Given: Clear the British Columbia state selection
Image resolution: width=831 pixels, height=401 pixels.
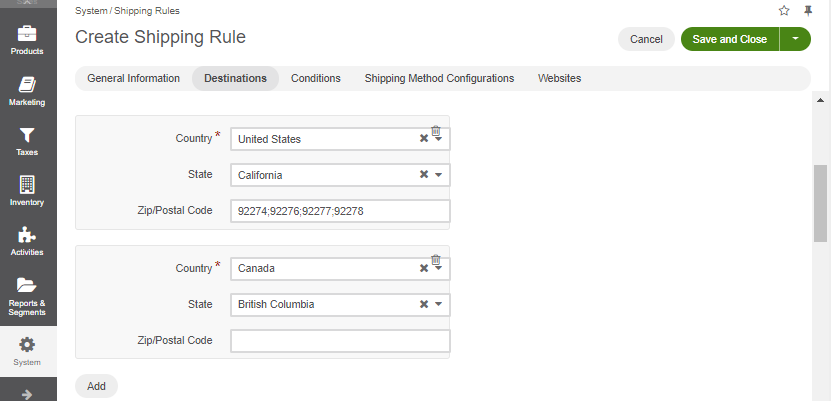Looking at the screenshot, I should (424, 304).
